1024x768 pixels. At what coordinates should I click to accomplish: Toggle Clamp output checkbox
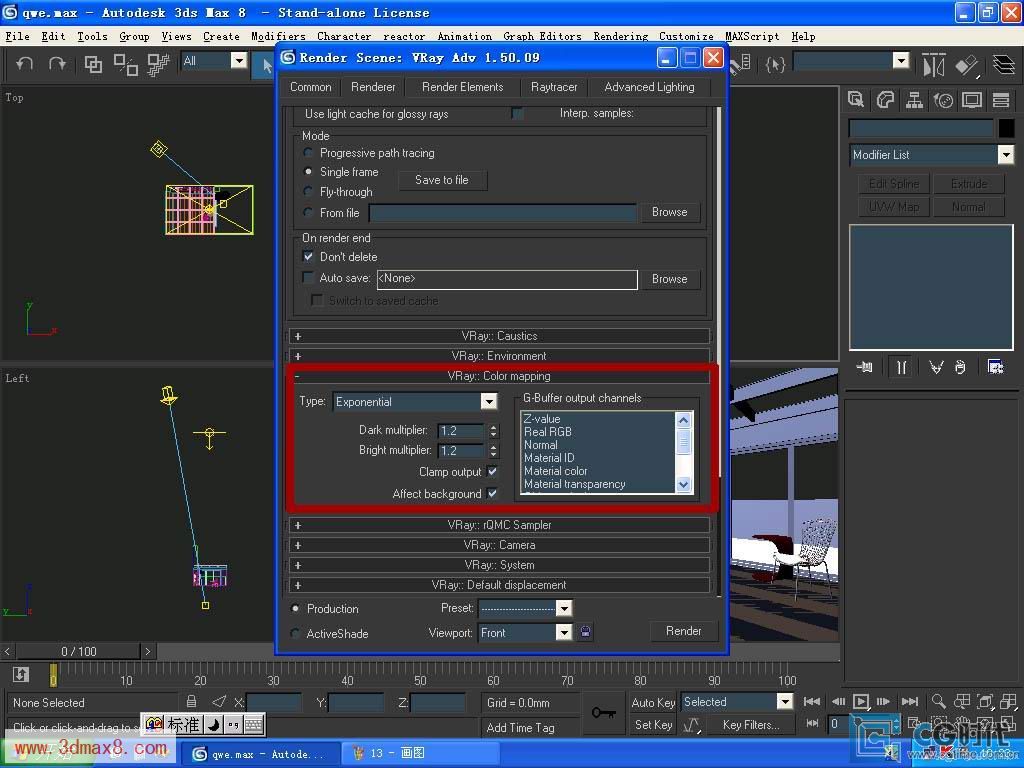(492, 471)
